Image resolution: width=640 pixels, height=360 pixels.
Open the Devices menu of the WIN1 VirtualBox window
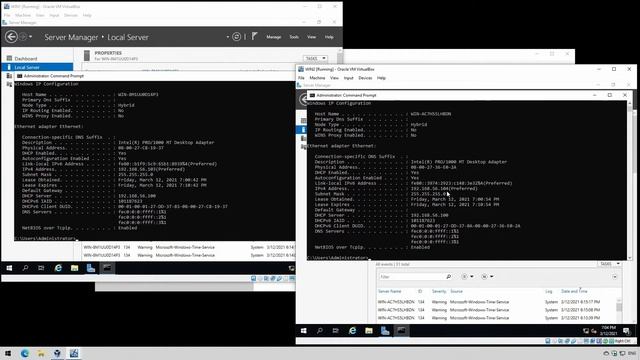[x=71, y=15]
